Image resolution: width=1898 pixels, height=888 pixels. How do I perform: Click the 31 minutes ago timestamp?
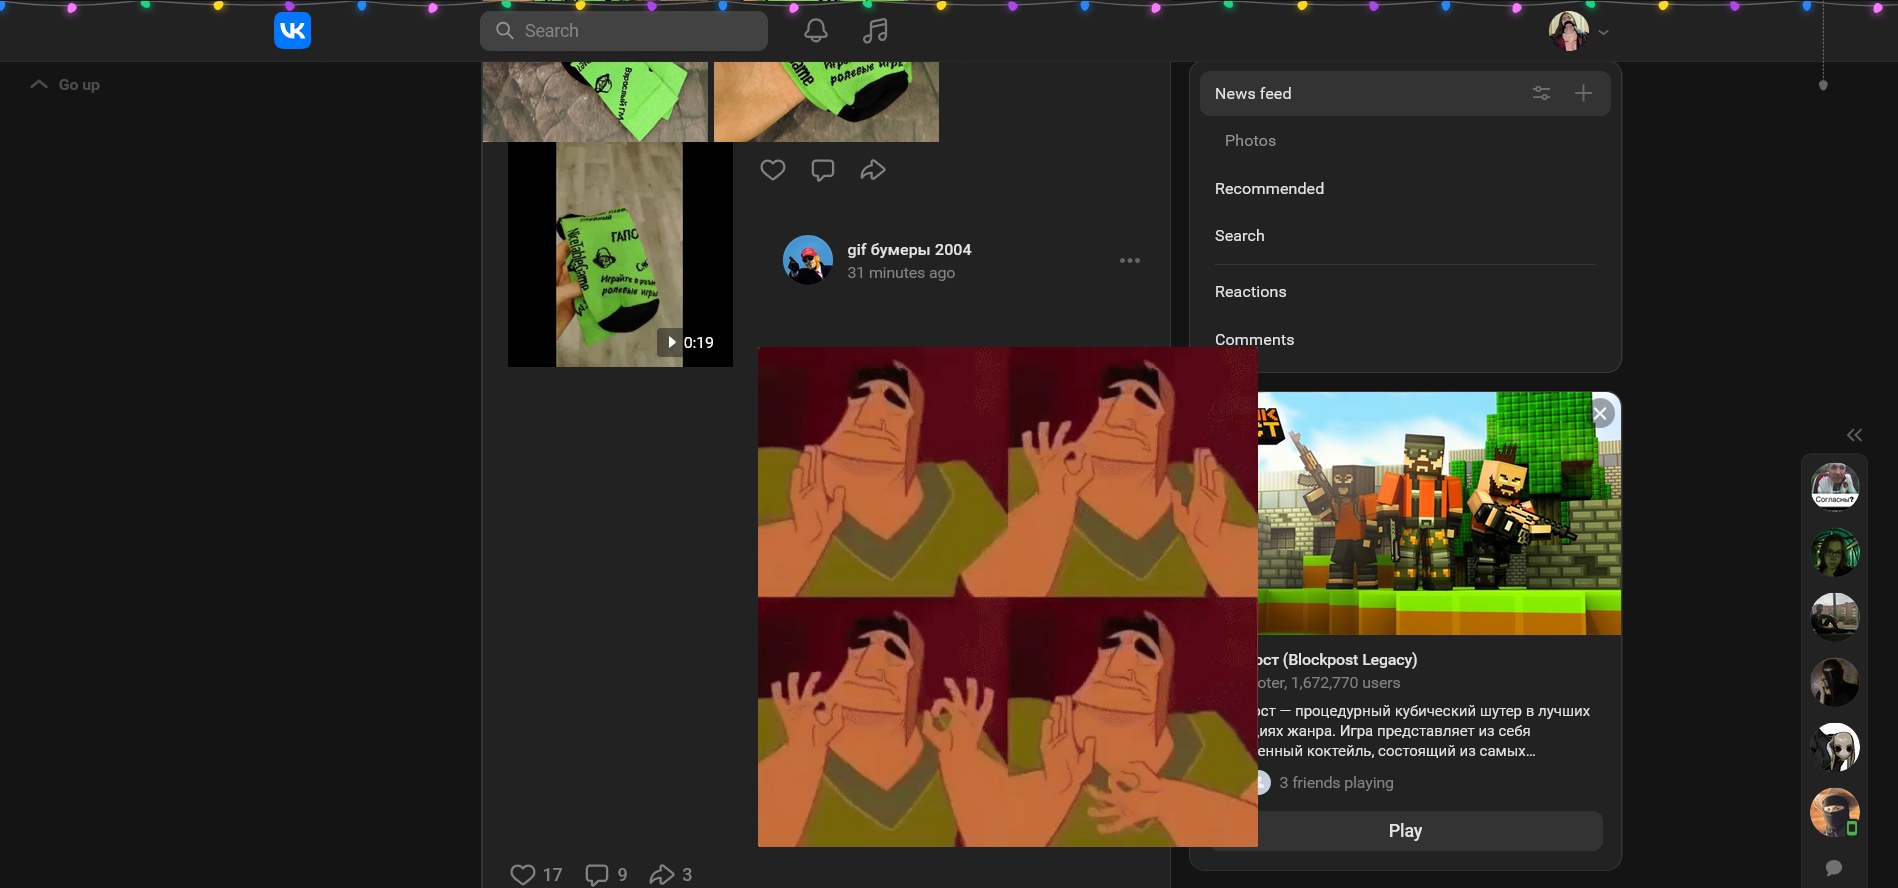pyautogui.click(x=901, y=273)
